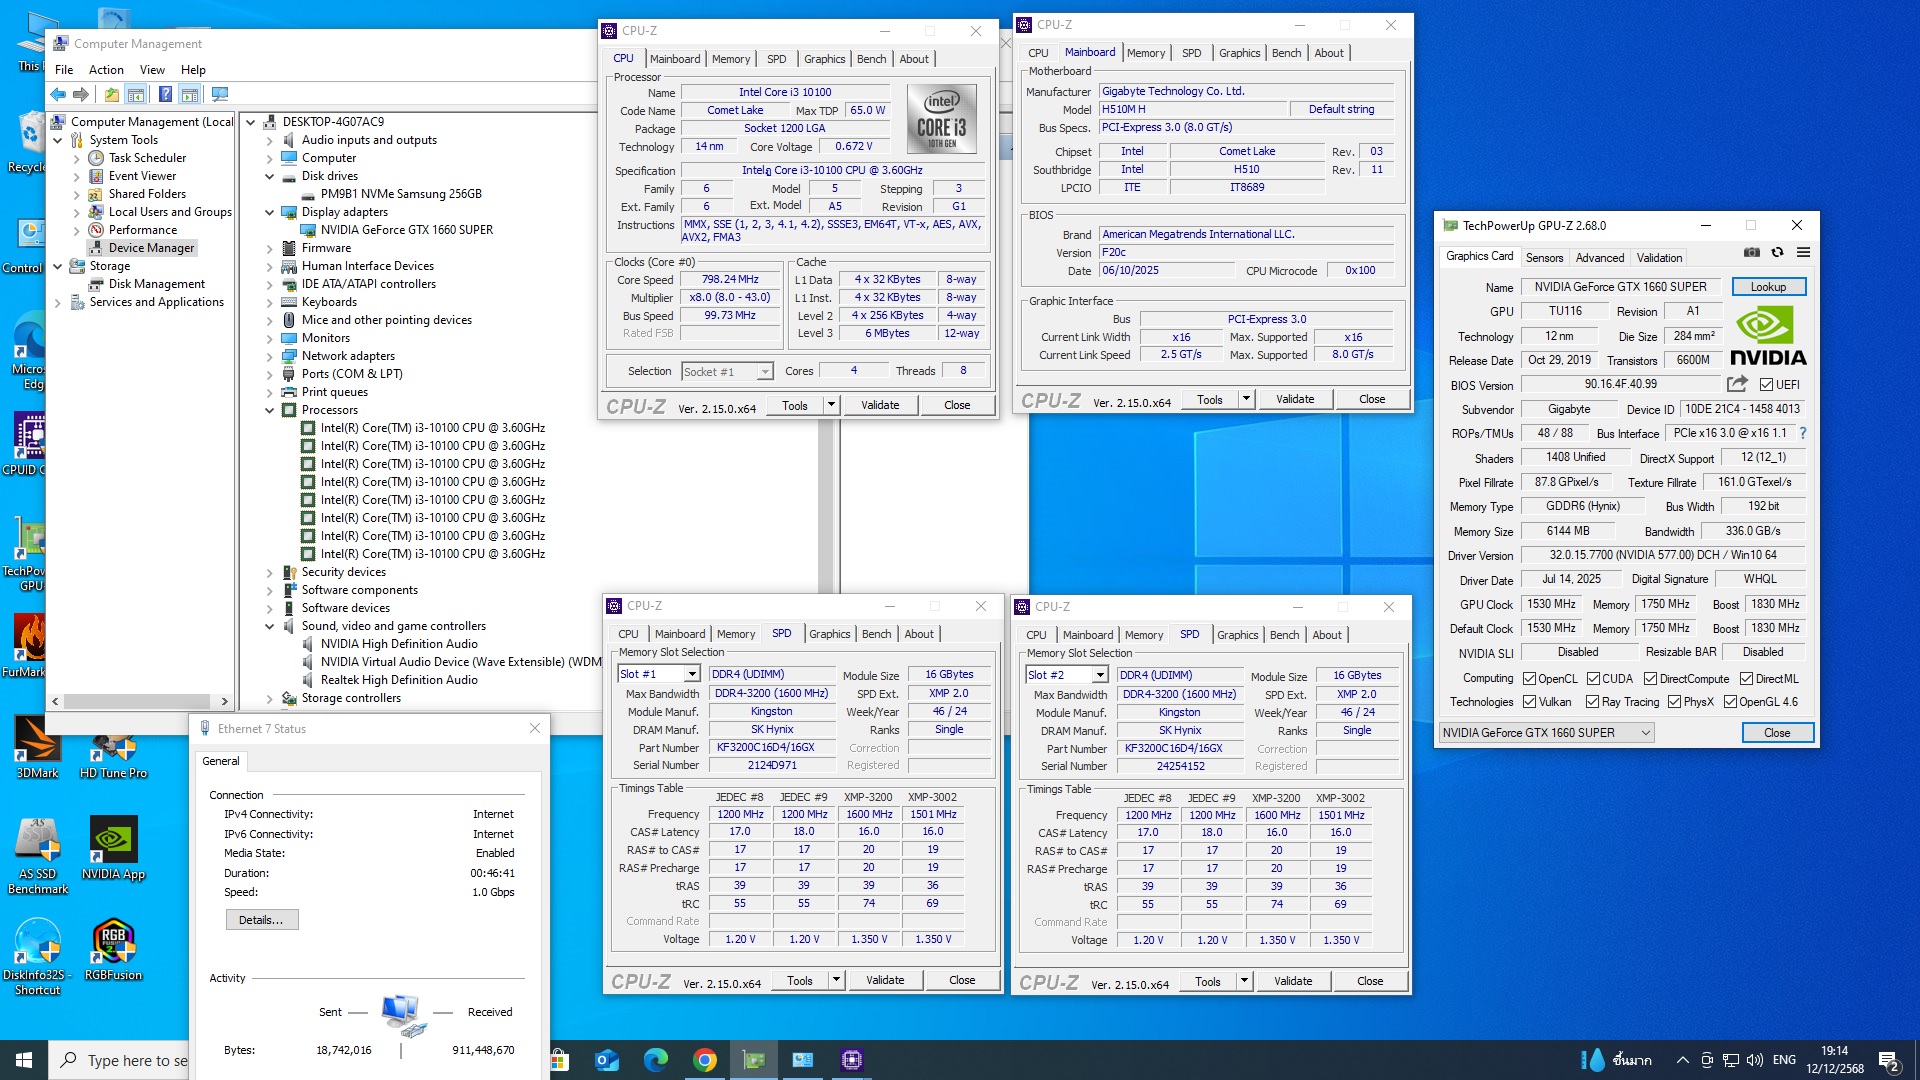Click the GPU-Z screenshot camera icon
This screenshot has height=1080, width=1920.
pos(1752,253)
